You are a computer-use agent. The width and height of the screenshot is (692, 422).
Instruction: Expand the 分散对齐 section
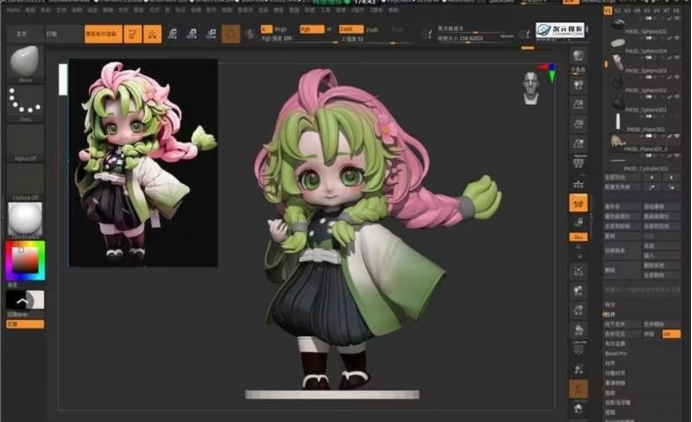[615, 373]
